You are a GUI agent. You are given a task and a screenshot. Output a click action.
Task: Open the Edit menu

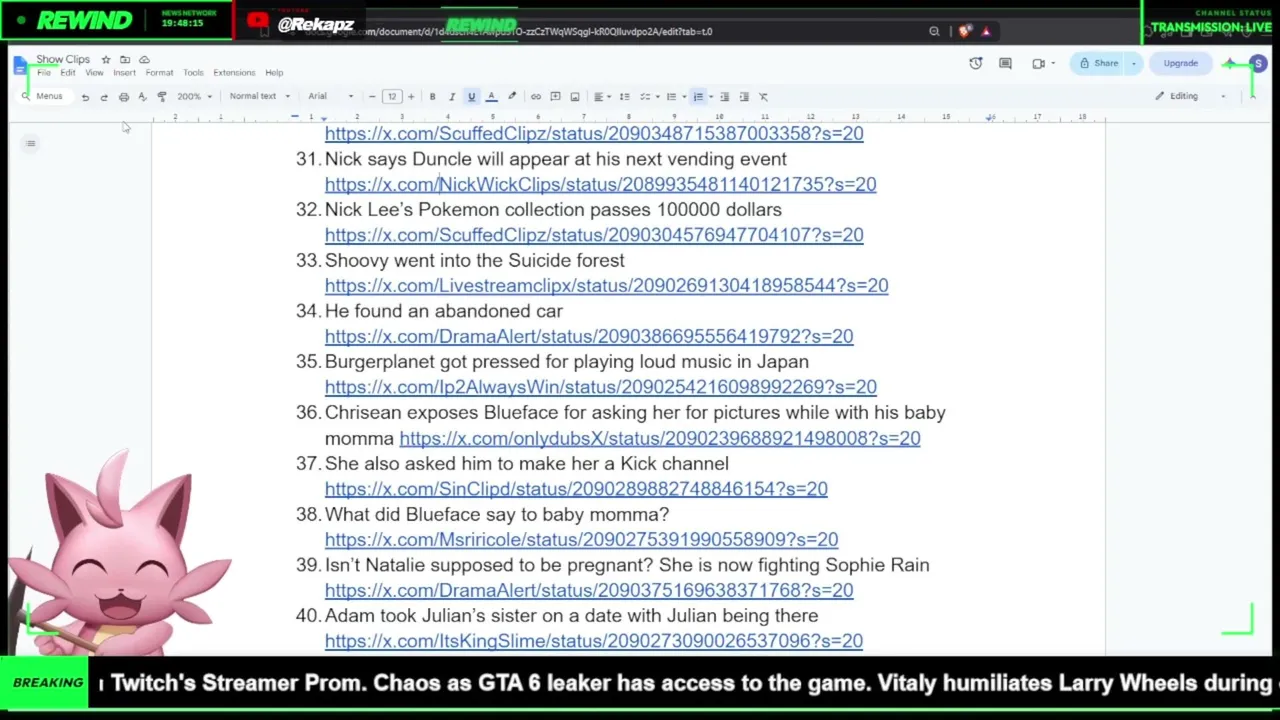(68, 73)
